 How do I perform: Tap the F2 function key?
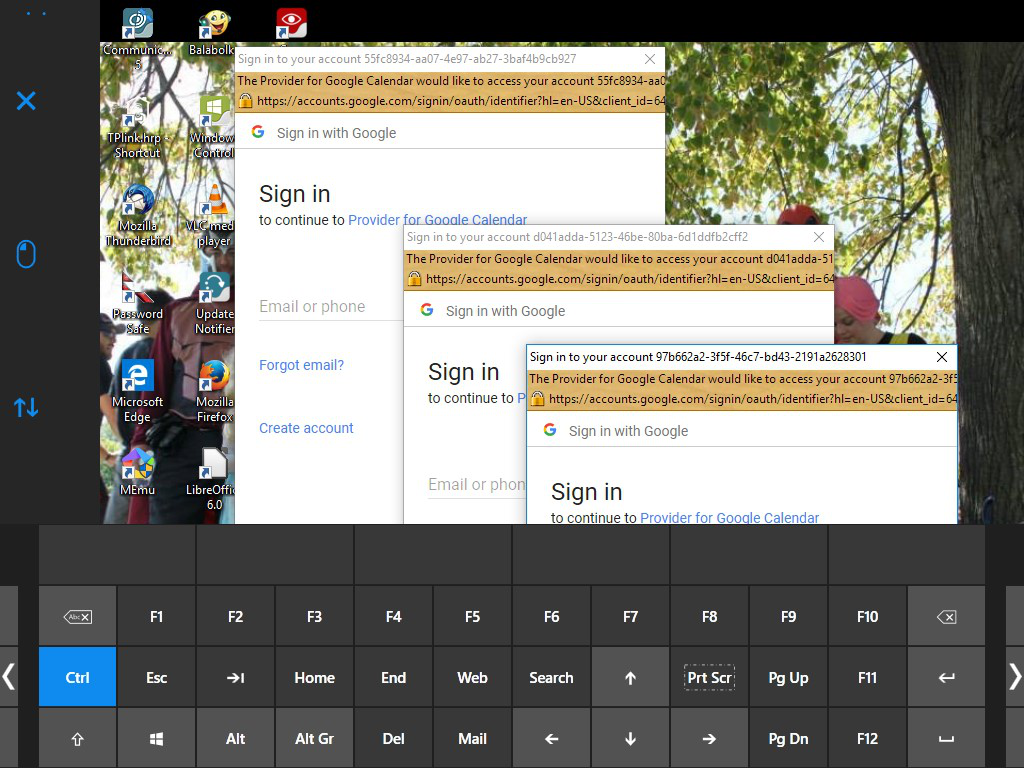coord(235,616)
